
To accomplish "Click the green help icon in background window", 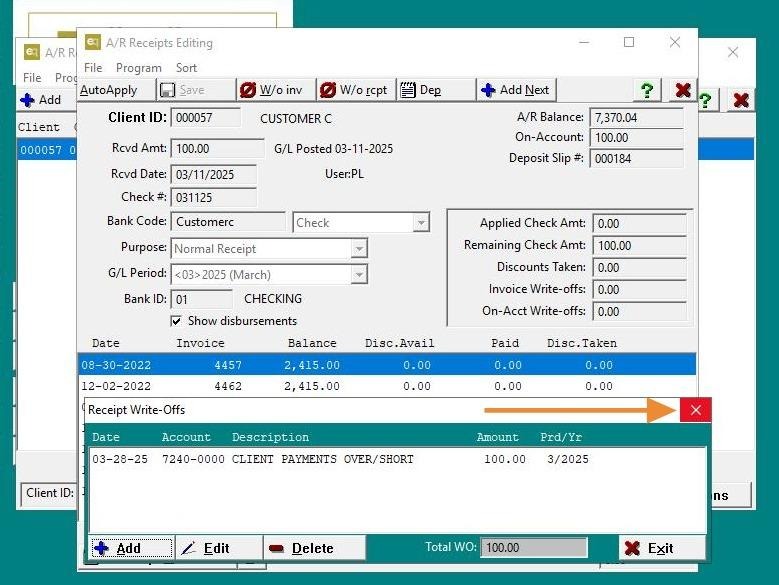I will (705, 100).
